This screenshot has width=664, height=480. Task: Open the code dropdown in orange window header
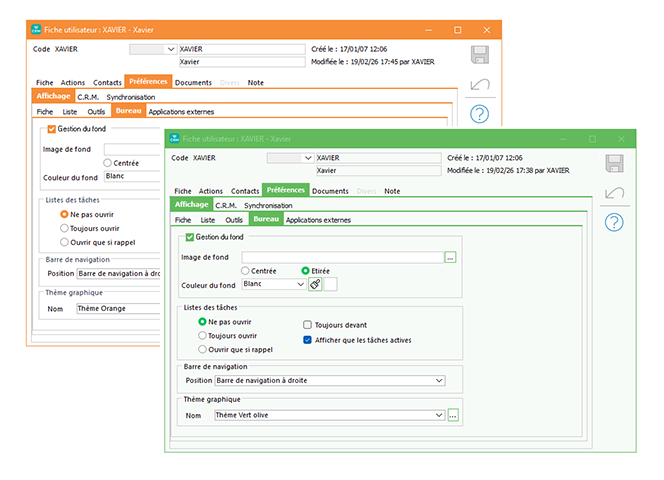click(x=152, y=49)
